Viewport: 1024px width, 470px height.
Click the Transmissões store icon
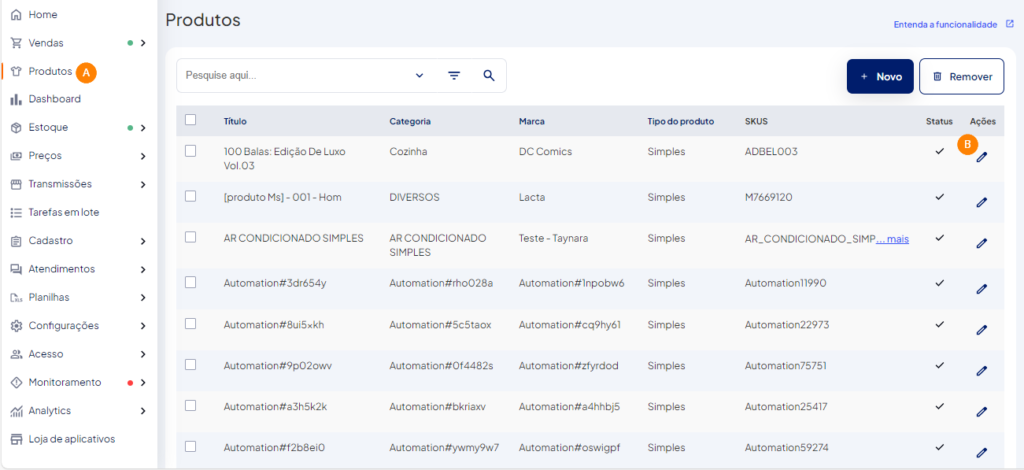click(x=17, y=184)
